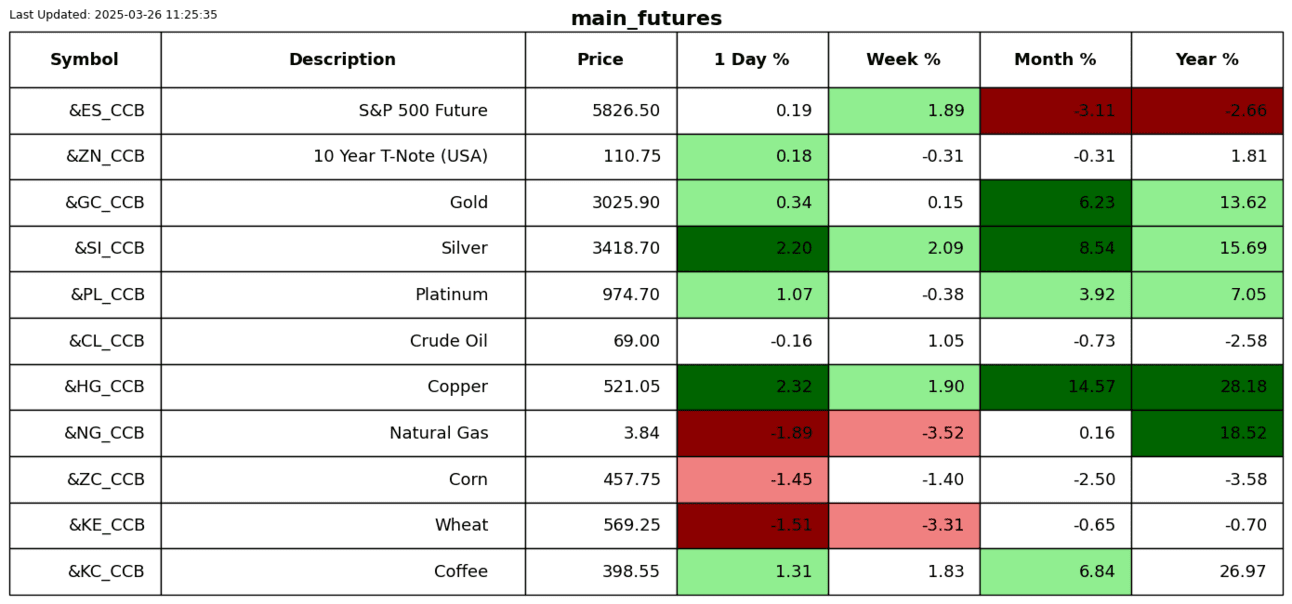Select the Price column header

(600, 60)
